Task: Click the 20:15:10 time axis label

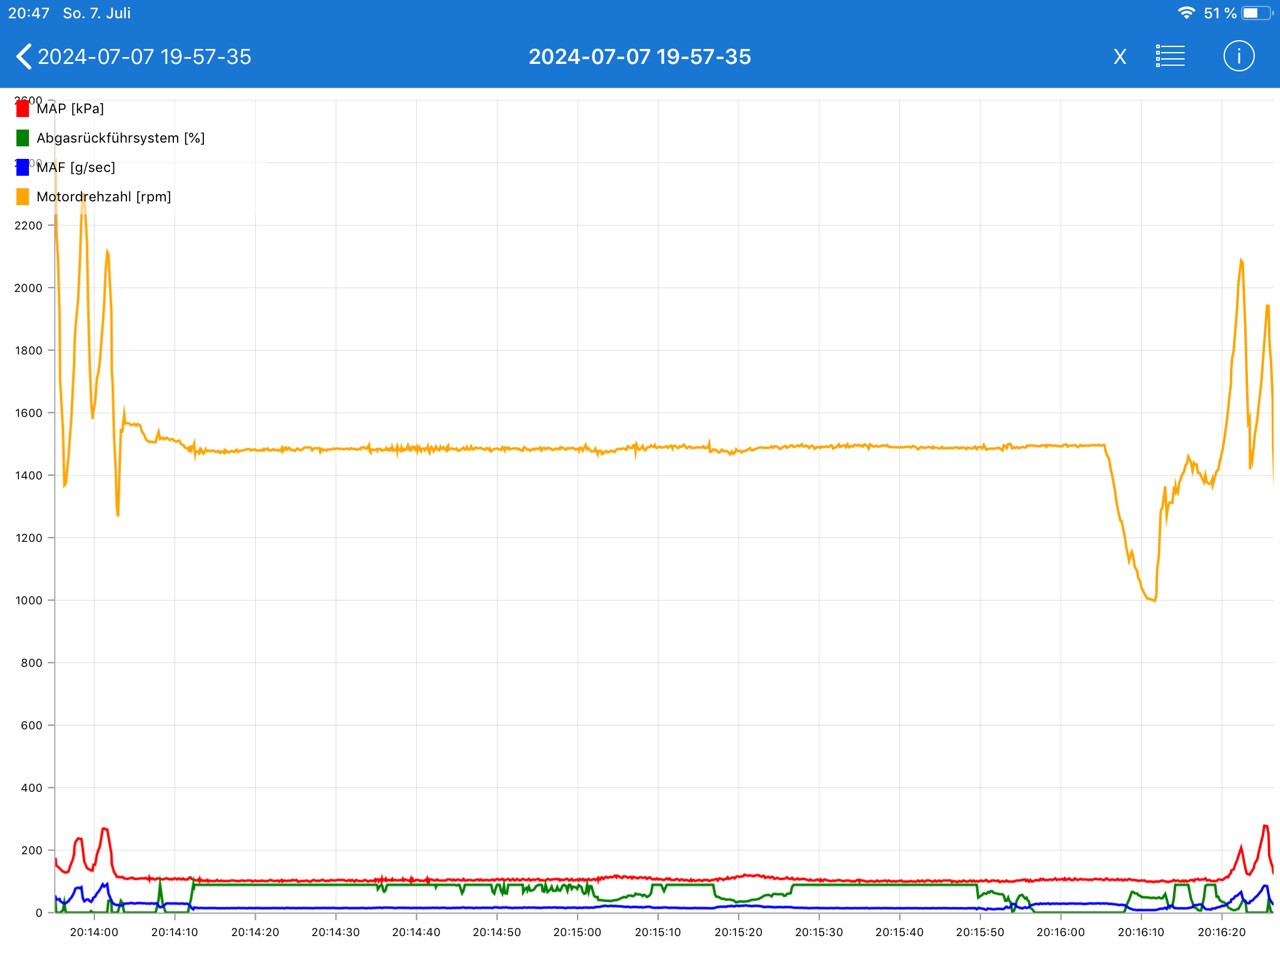Action: click(658, 932)
